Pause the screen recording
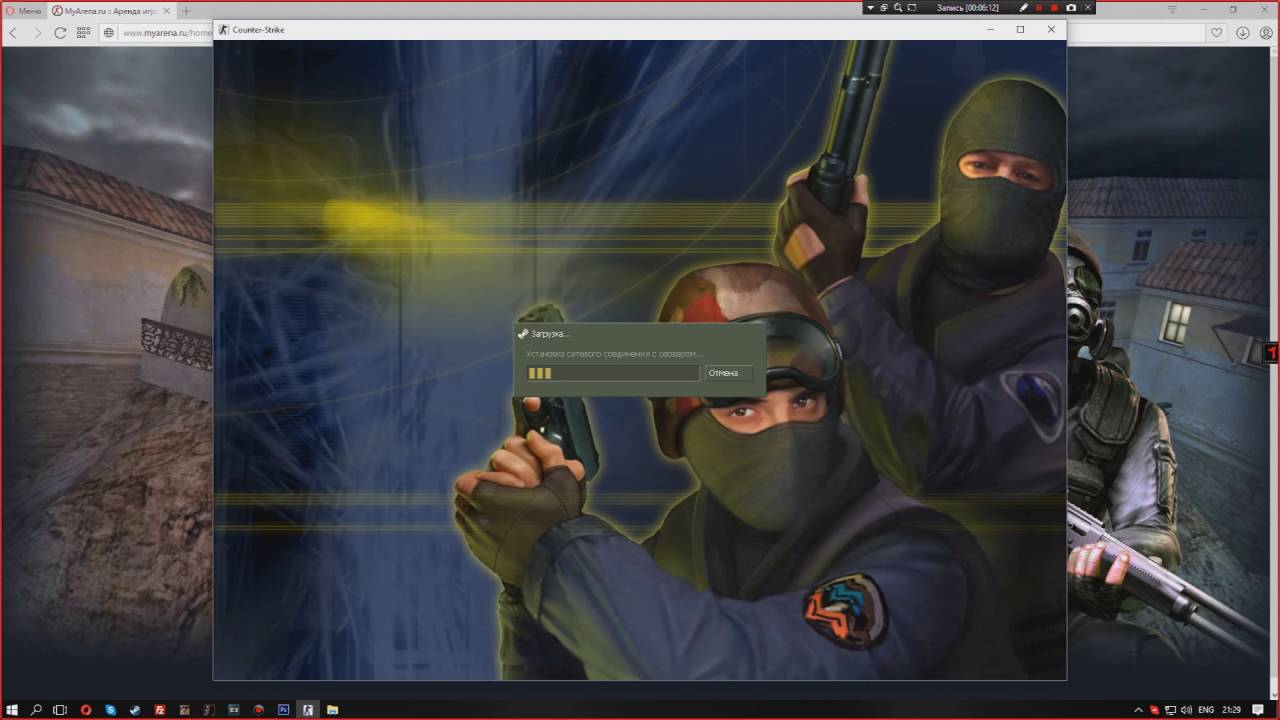 1039,8
